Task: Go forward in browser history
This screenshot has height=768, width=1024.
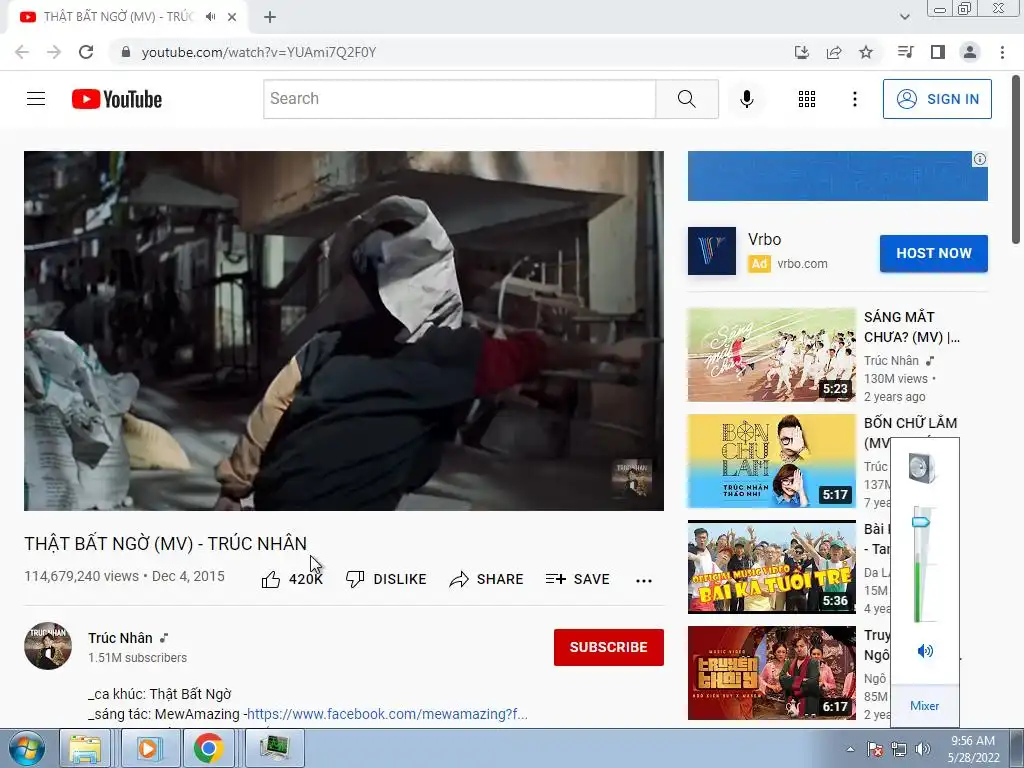Action: click(x=54, y=52)
